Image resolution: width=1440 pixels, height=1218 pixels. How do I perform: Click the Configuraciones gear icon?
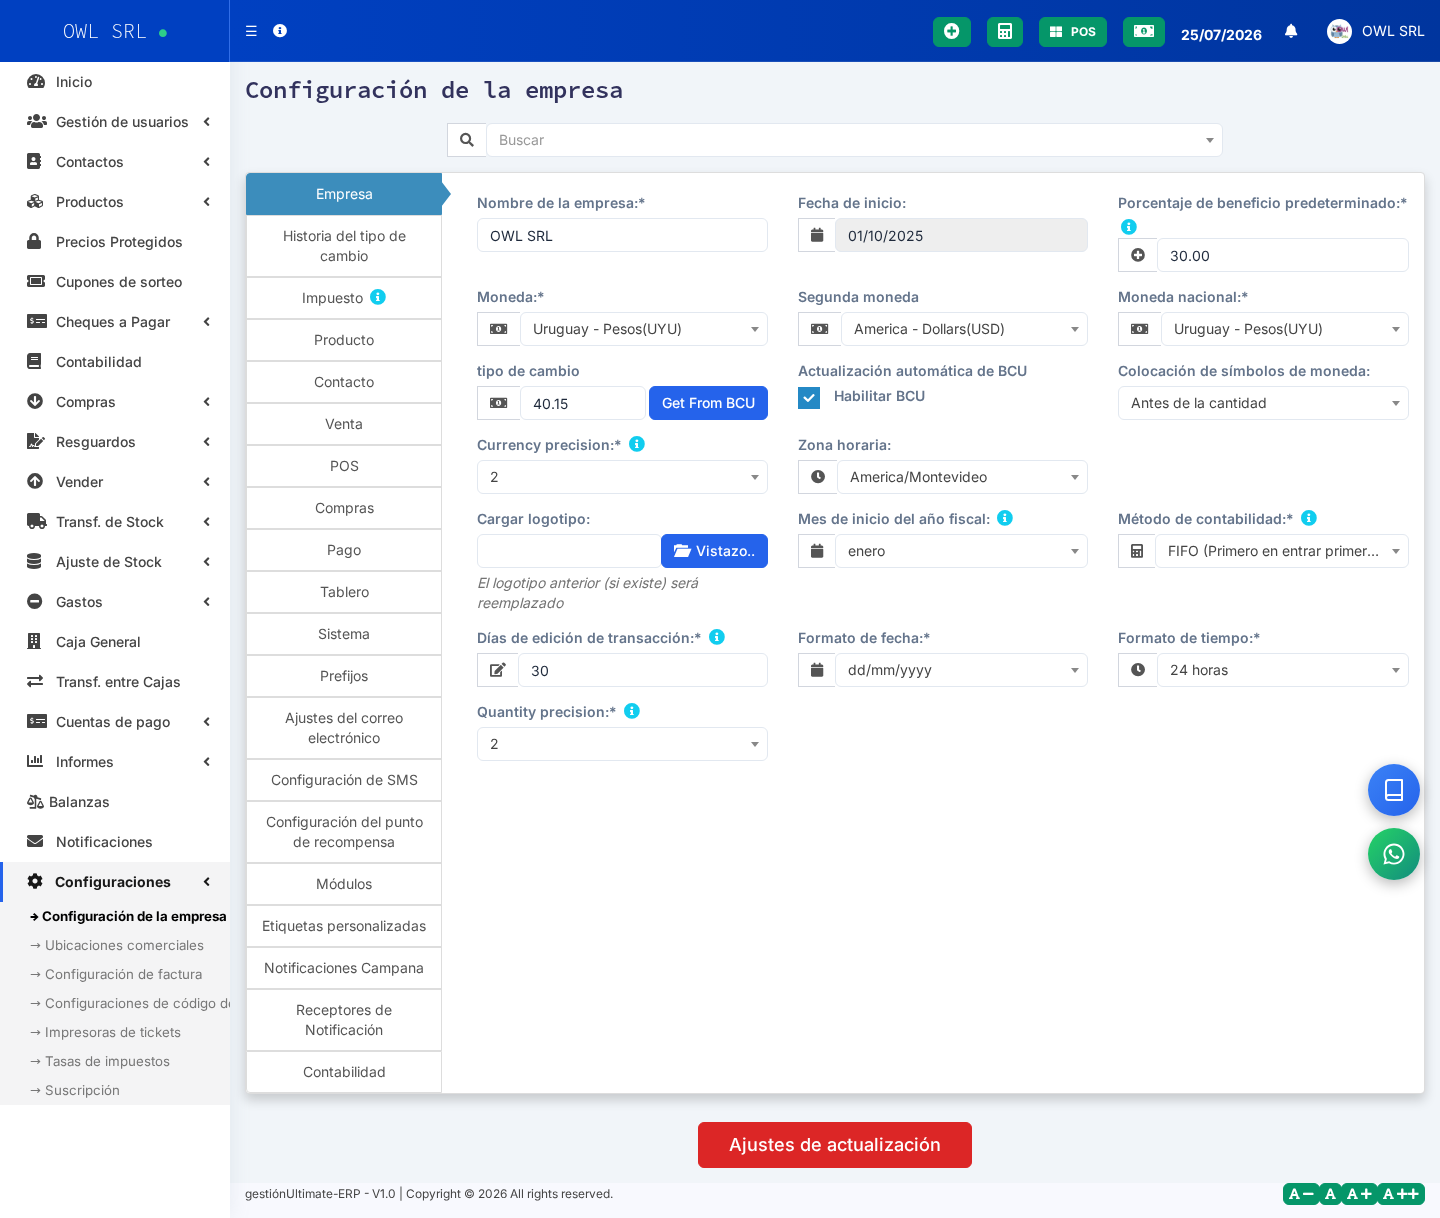[35, 882]
